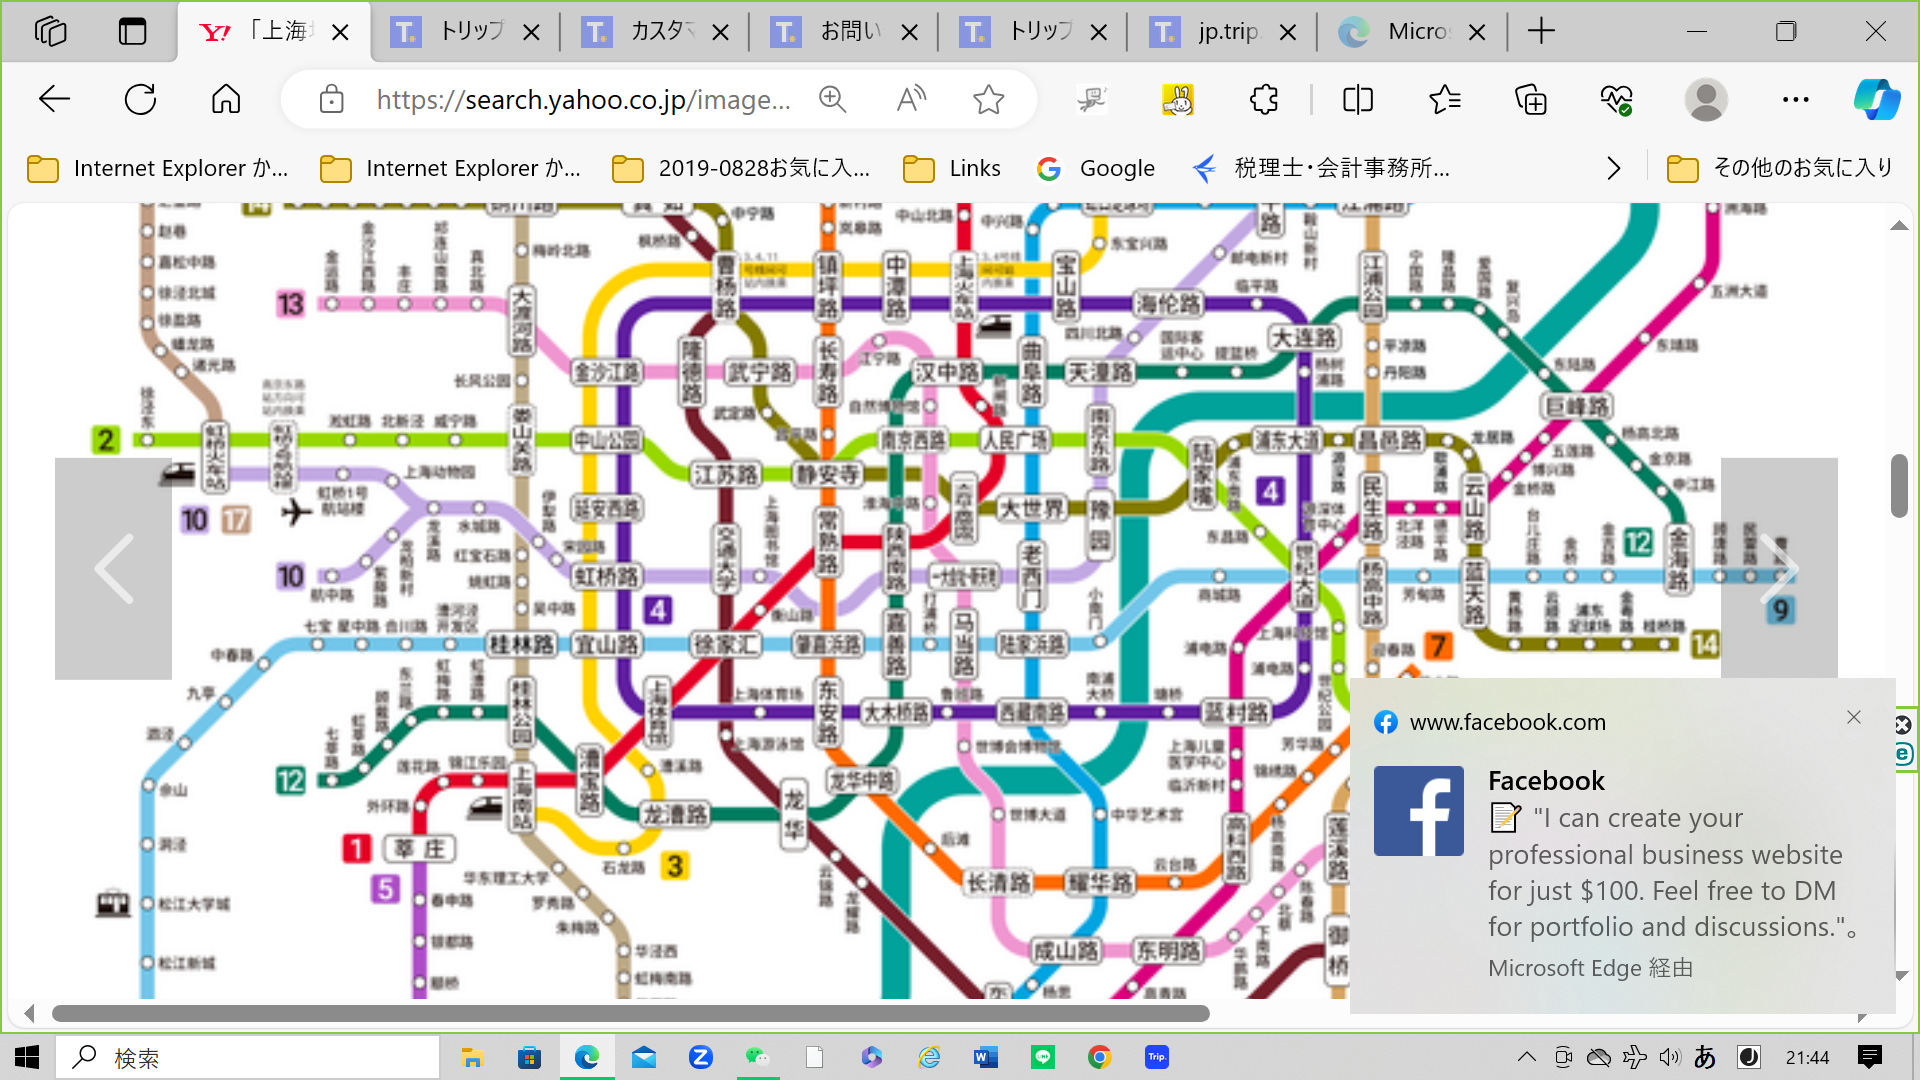Activate the Read aloud icon
1920x1080 pixels.
click(911, 100)
